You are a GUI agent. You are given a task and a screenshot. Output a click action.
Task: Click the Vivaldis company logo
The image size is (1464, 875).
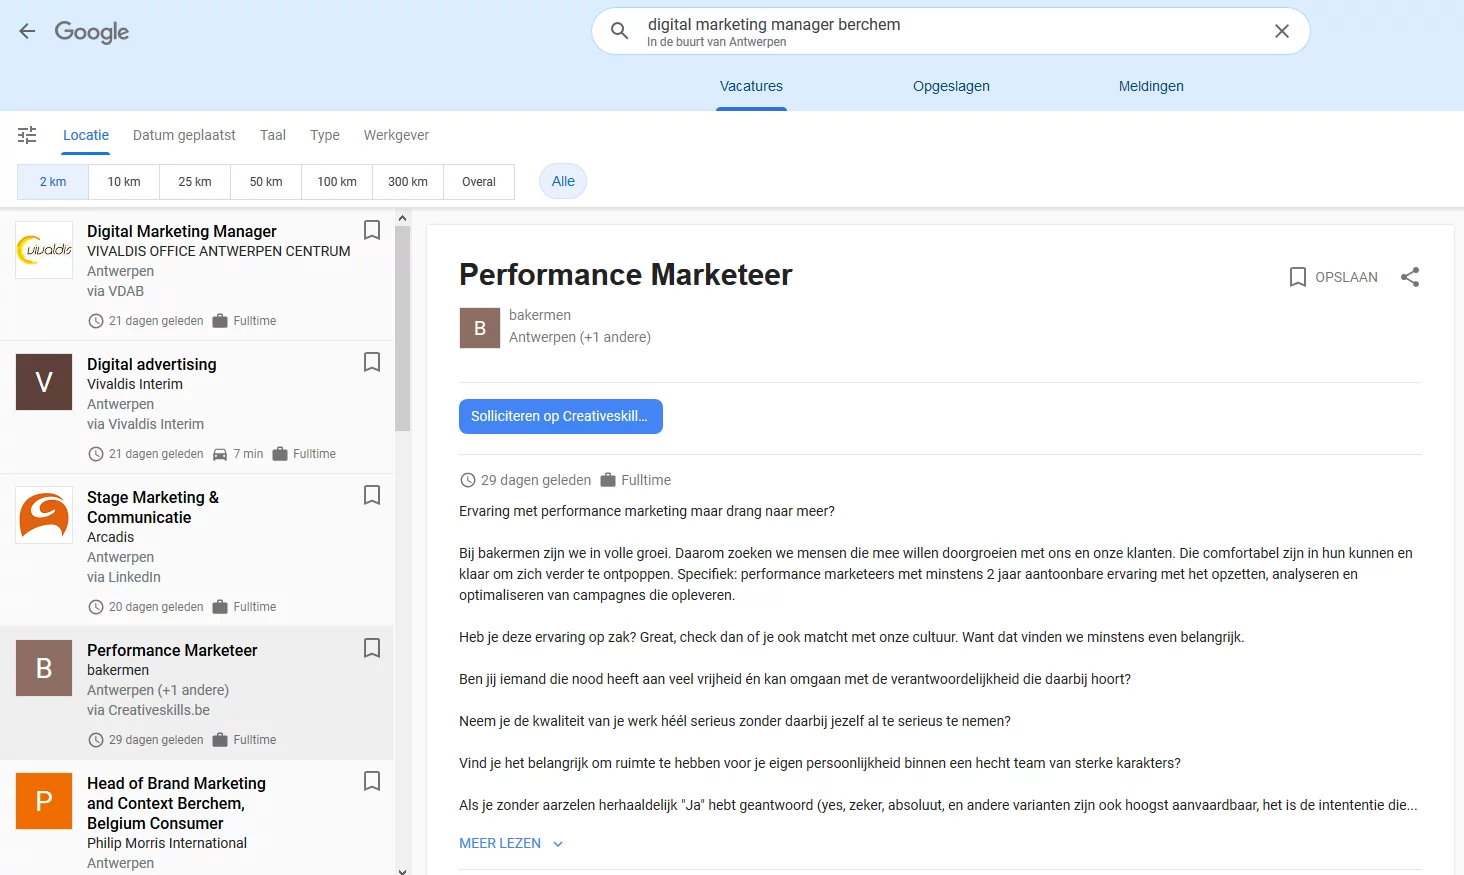click(44, 249)
